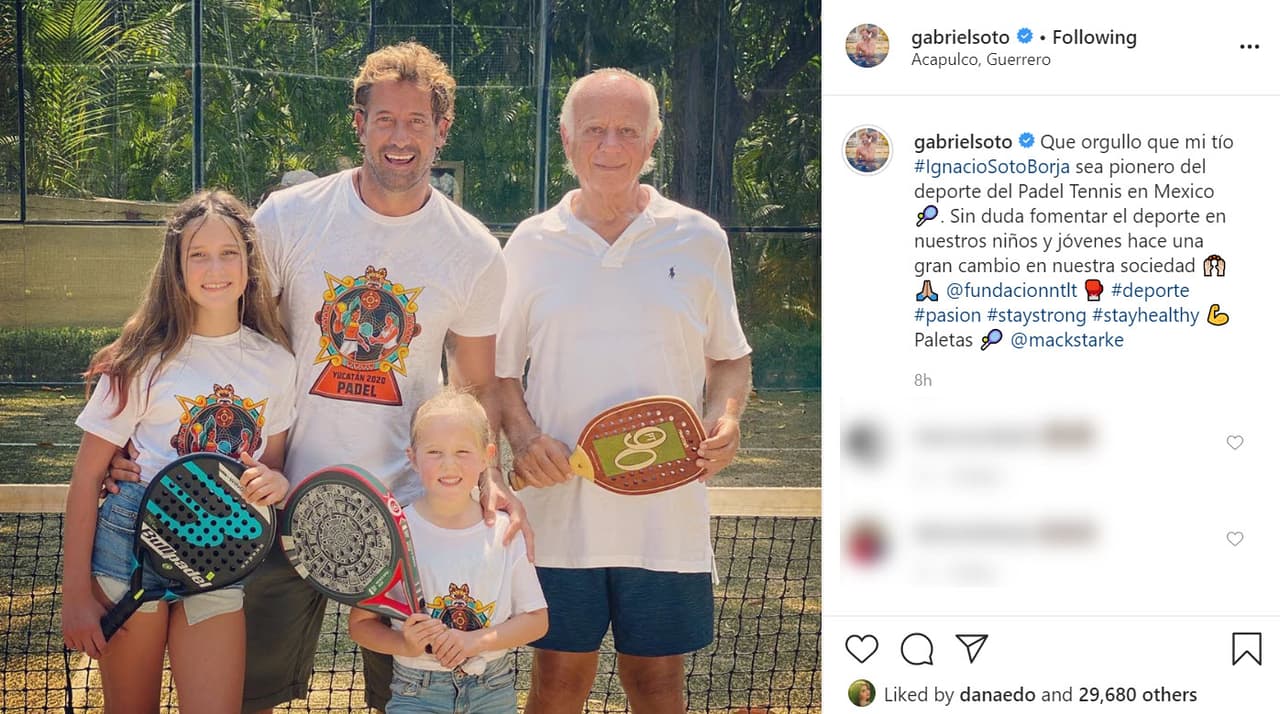Like the second blurred comment
Screen dimensions: 1280x714
[x=1235, y=539]
